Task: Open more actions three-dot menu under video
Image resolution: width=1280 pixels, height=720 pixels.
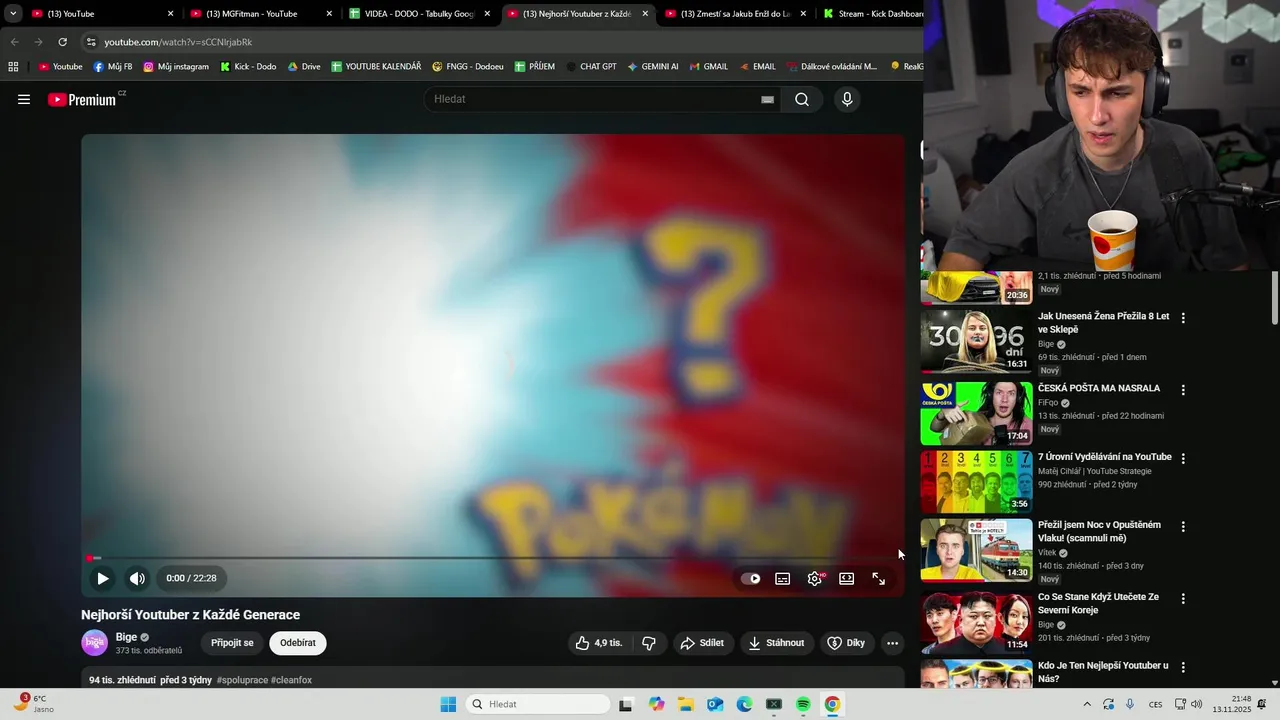Action: [x=893, y=643]
